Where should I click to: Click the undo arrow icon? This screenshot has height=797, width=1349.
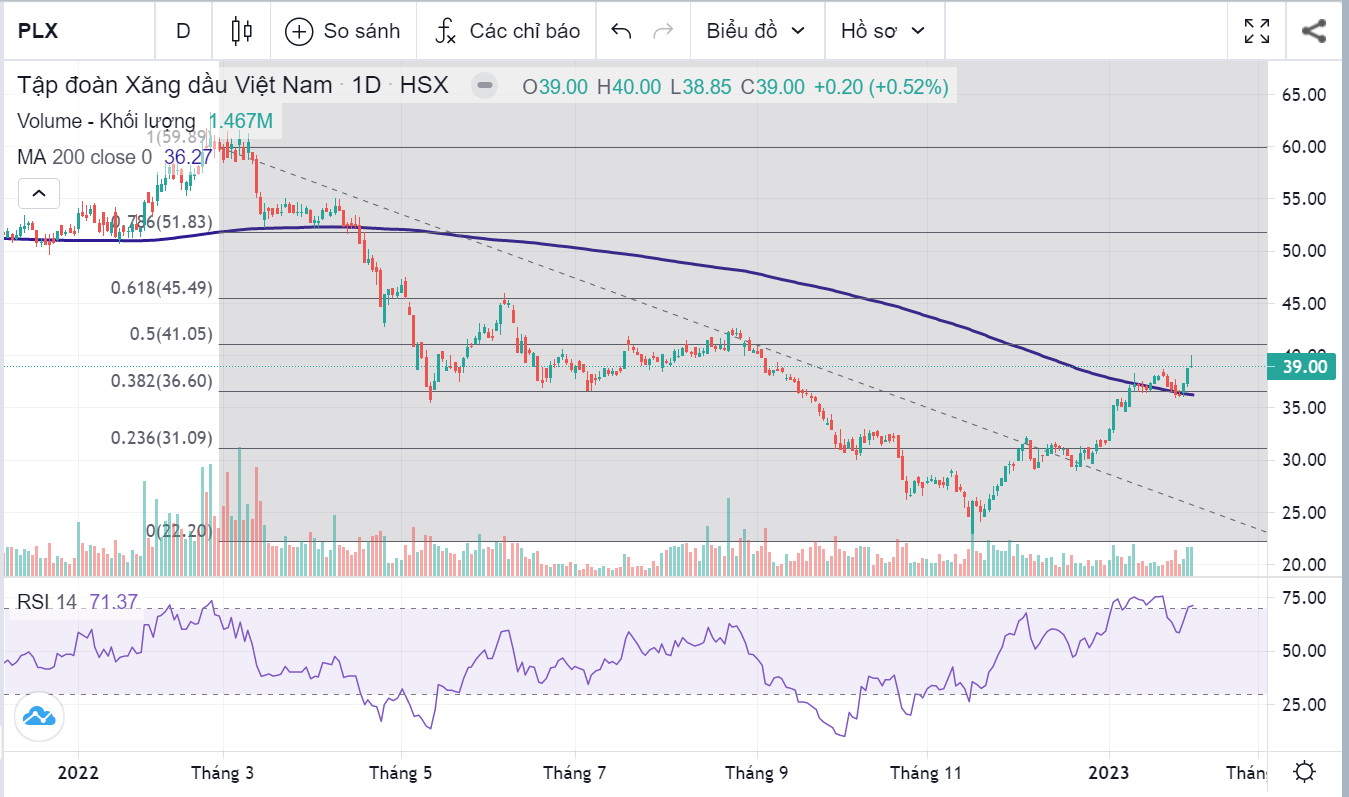pyautogui.click(x=621, y=31)
